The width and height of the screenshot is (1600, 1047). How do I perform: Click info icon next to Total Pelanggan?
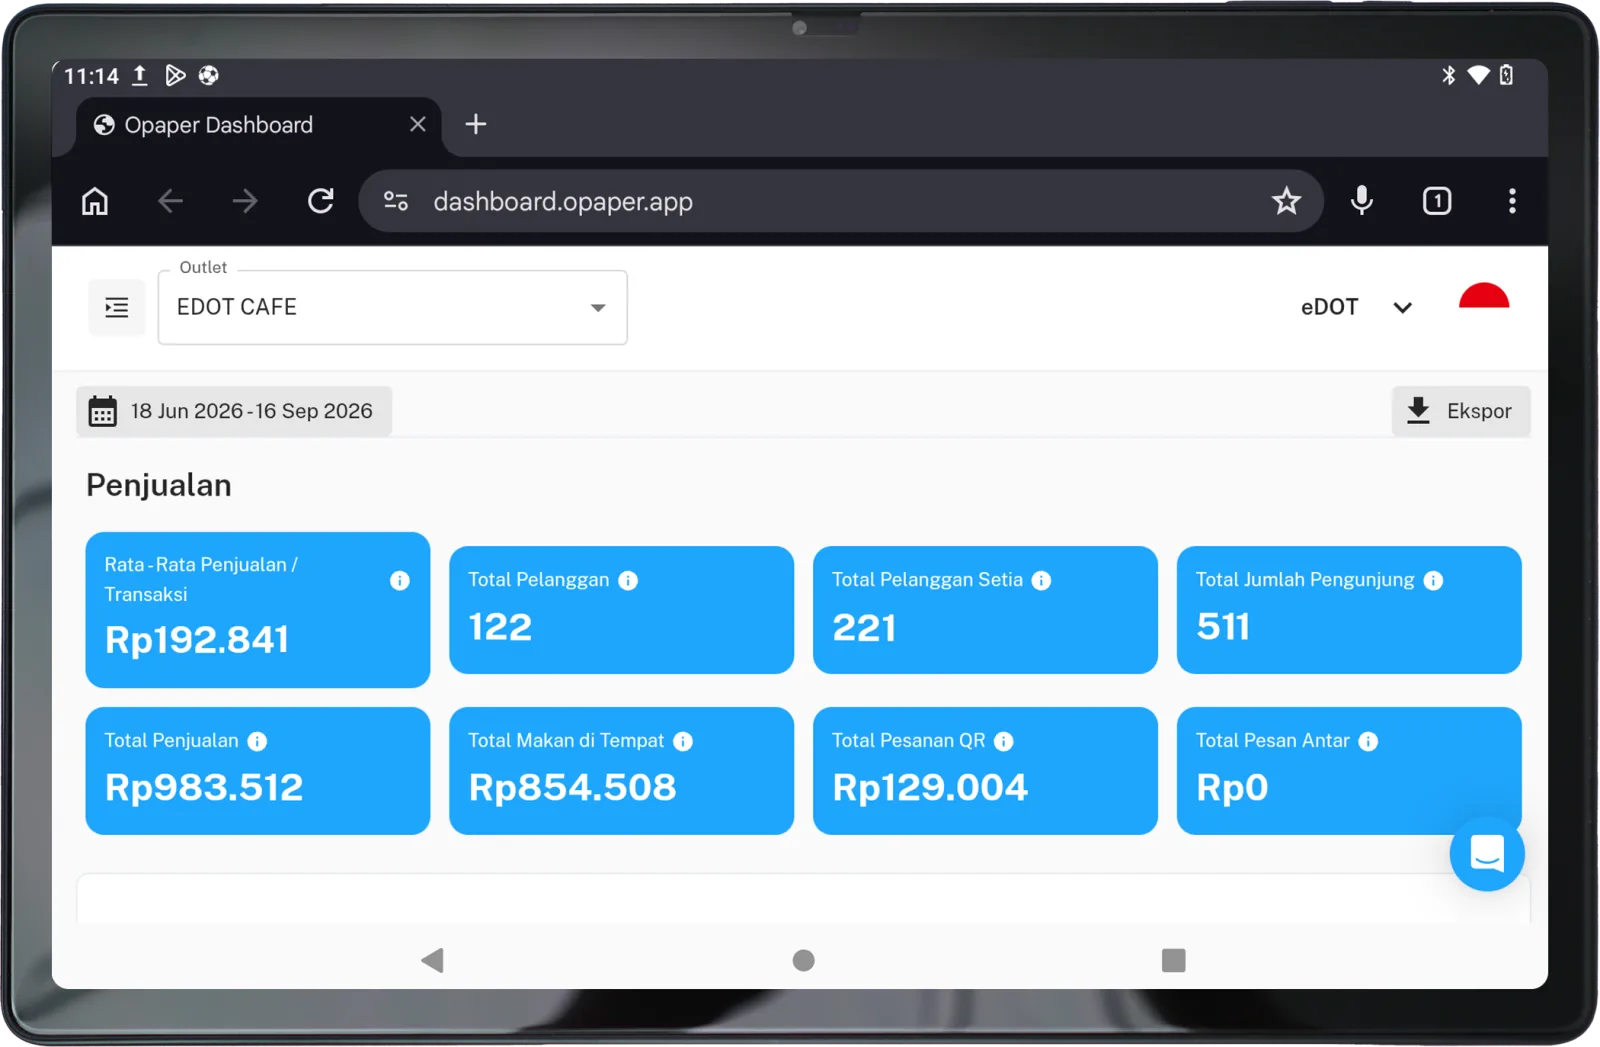pyautogui.click(x=628, y=580)
